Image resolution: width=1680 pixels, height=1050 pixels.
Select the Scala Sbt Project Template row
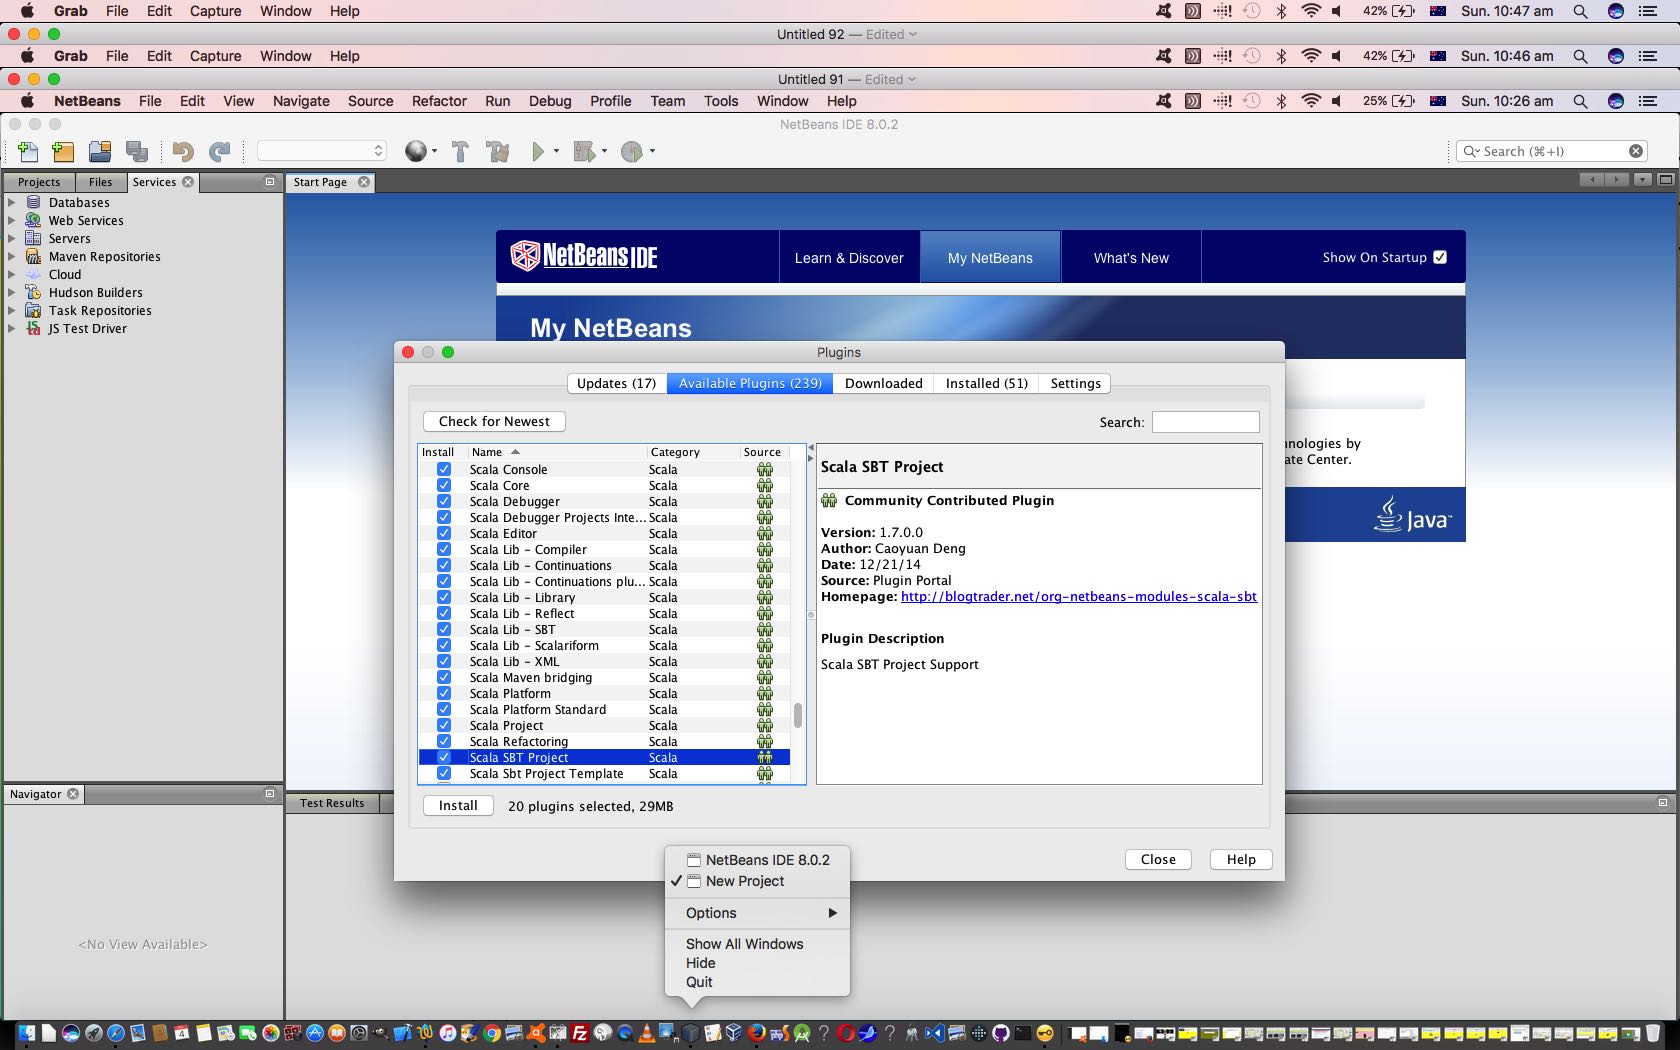(604, 773)
